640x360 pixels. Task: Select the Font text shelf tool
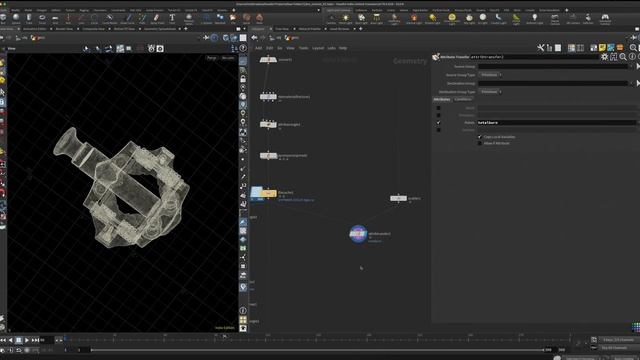(172, 18)
